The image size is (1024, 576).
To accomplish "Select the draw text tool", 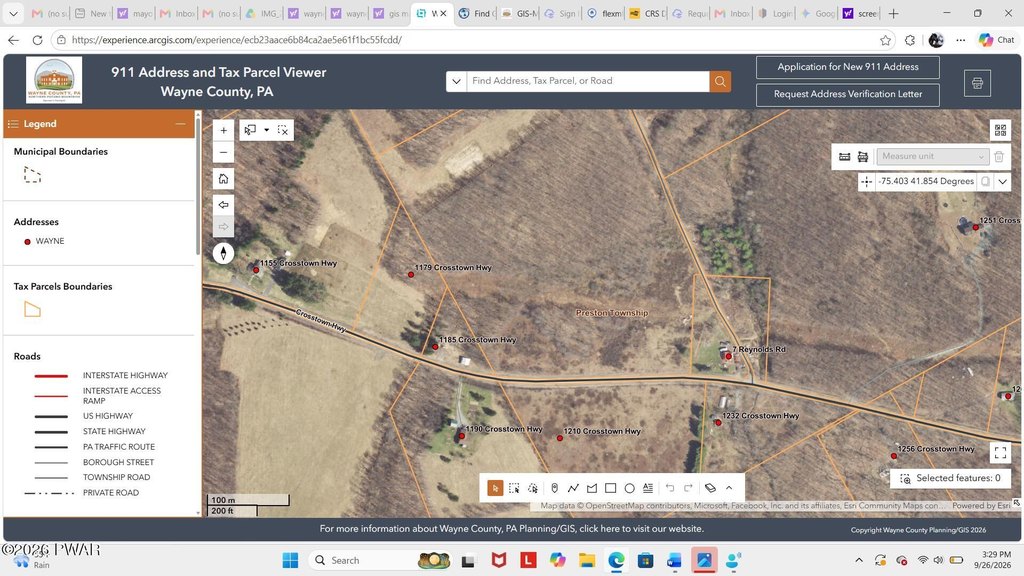I will 648,488.
